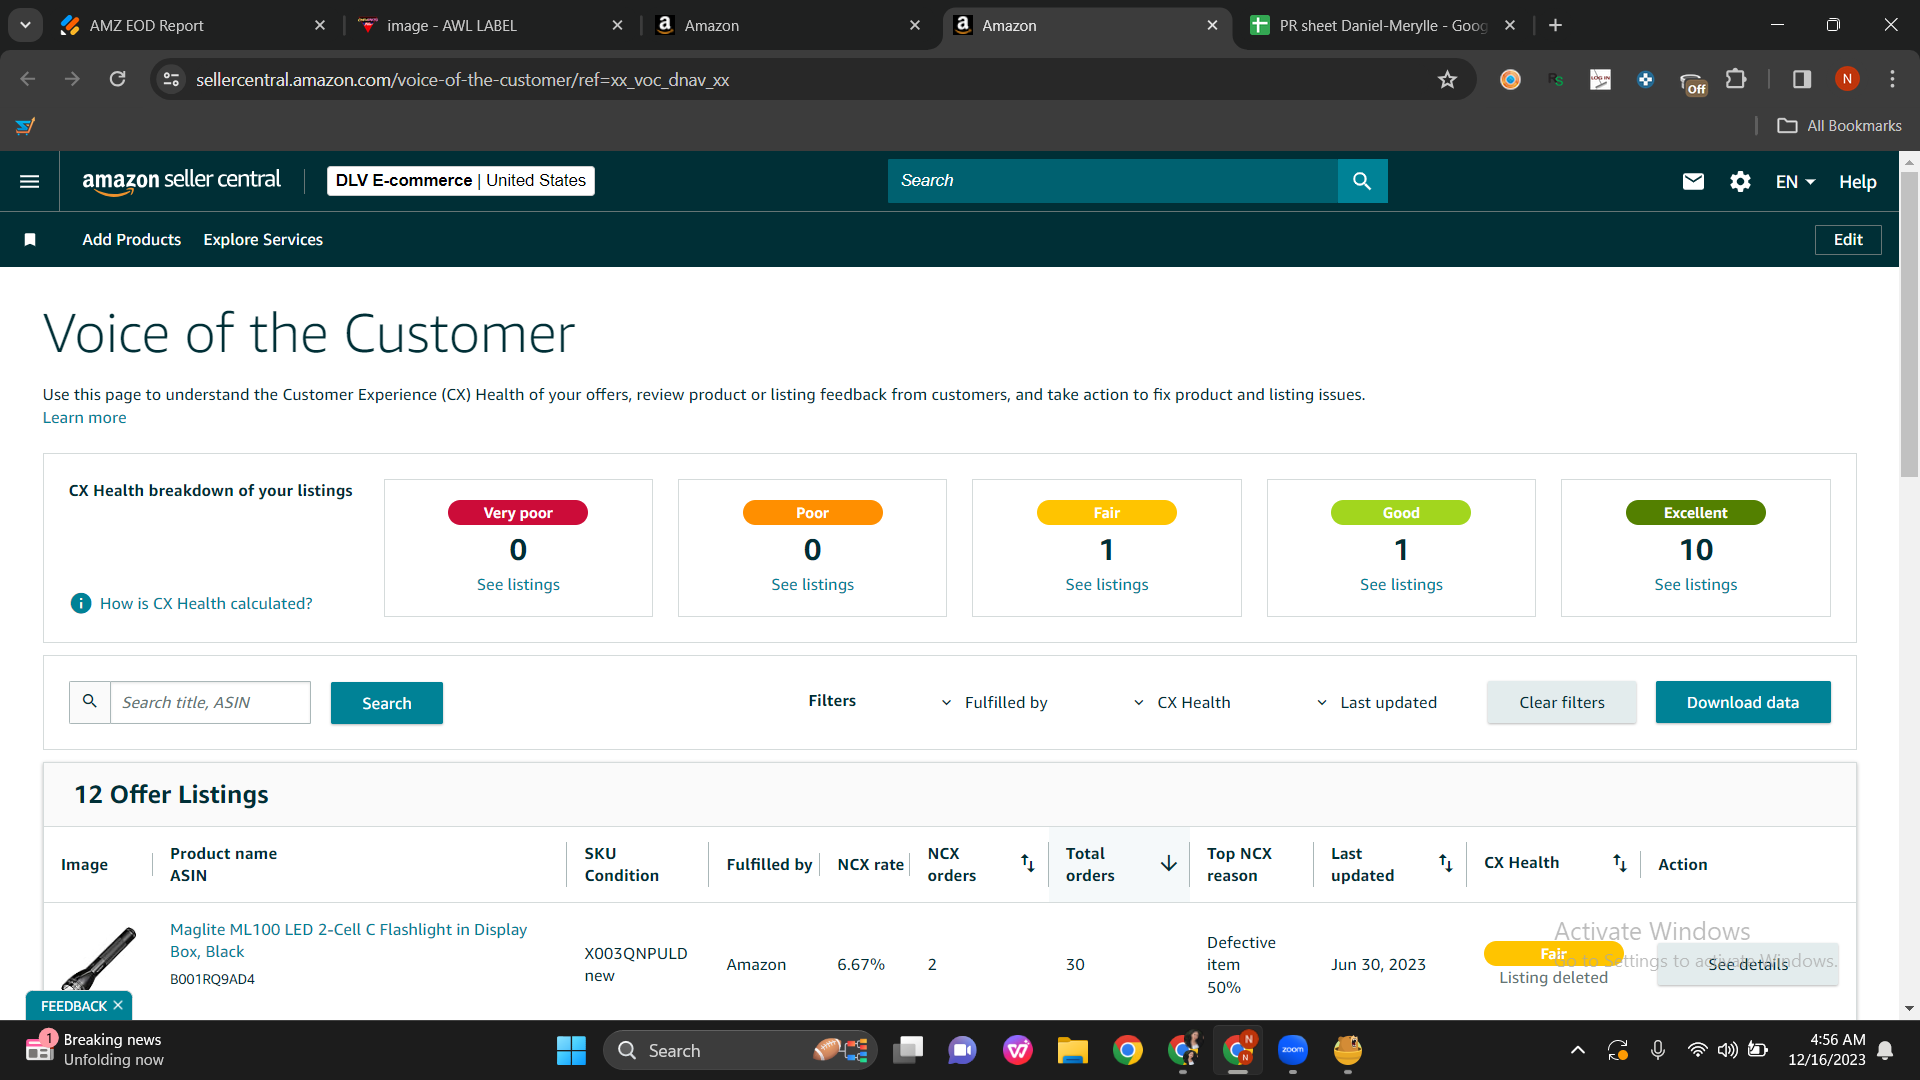Open a new browser tab

point(1555,25)
